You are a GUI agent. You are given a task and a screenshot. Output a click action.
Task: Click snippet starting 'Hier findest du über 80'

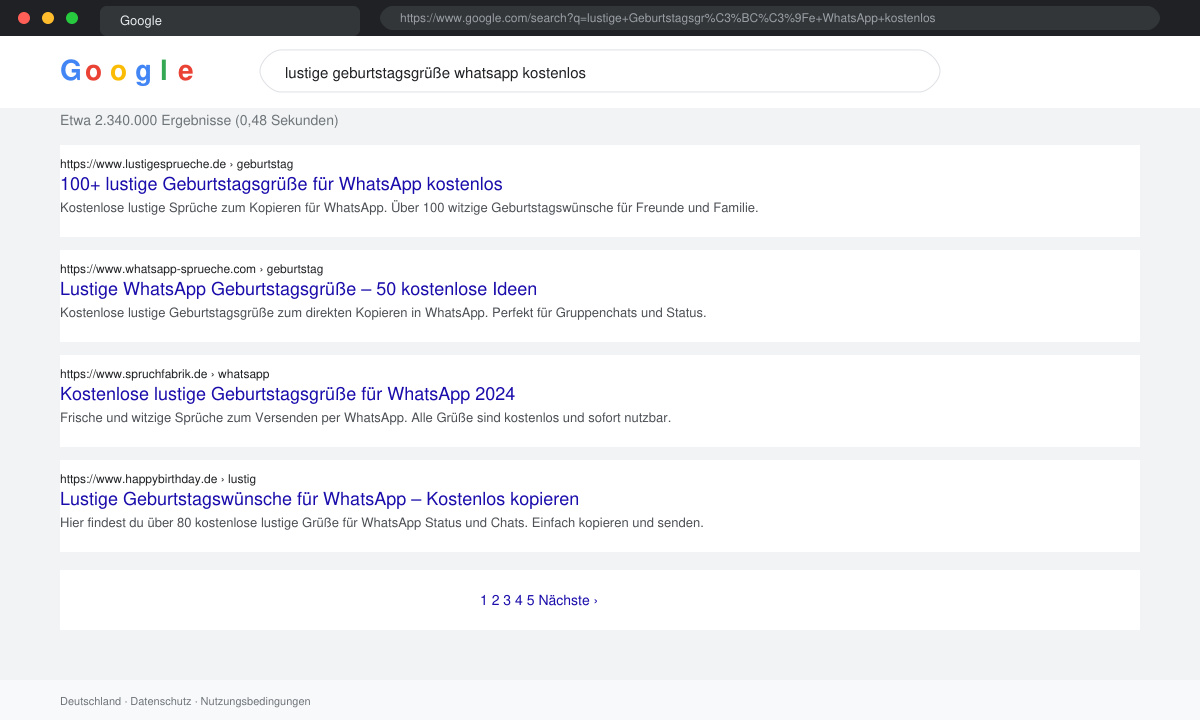coord(382,523)
